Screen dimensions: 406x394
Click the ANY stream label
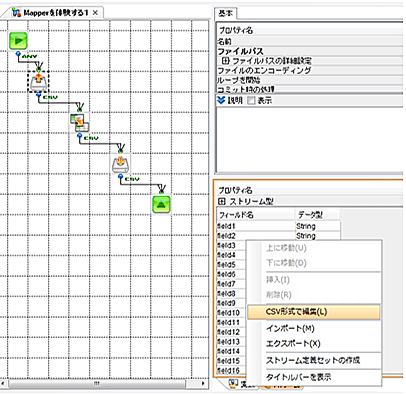click(29, 56)
